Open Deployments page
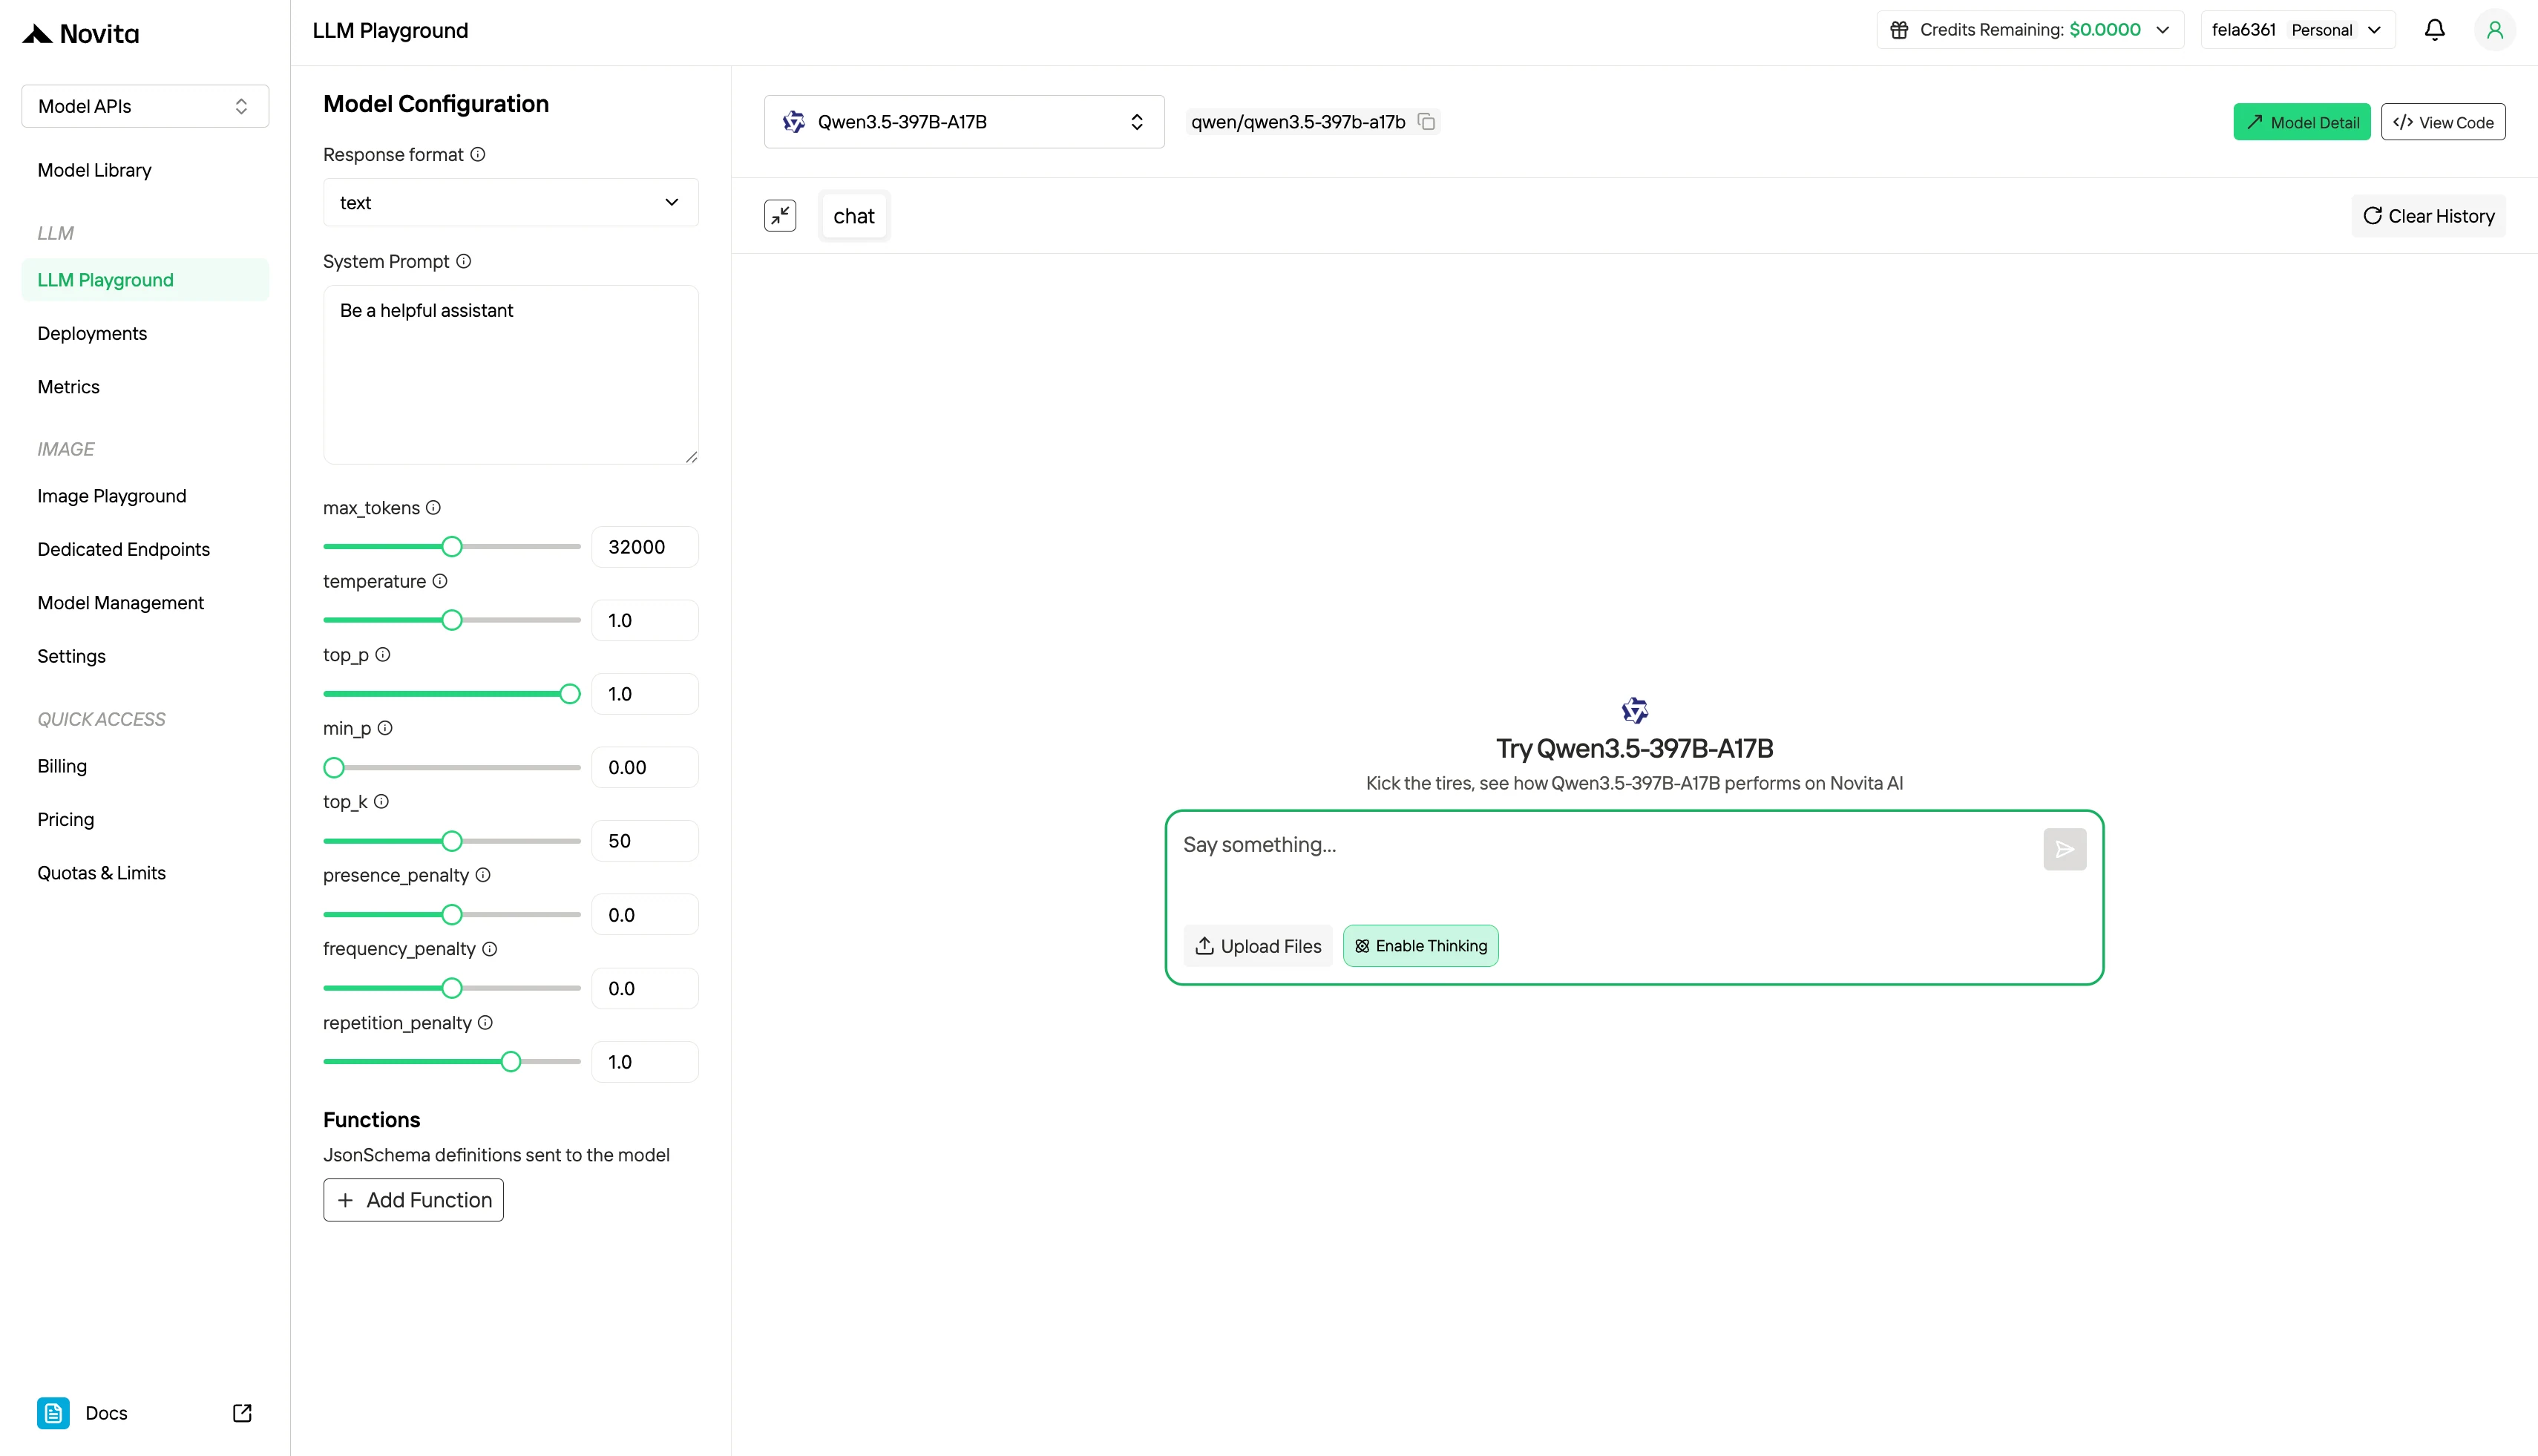This screenshot has width=2538, height=1456. click(x=92, y=333)
